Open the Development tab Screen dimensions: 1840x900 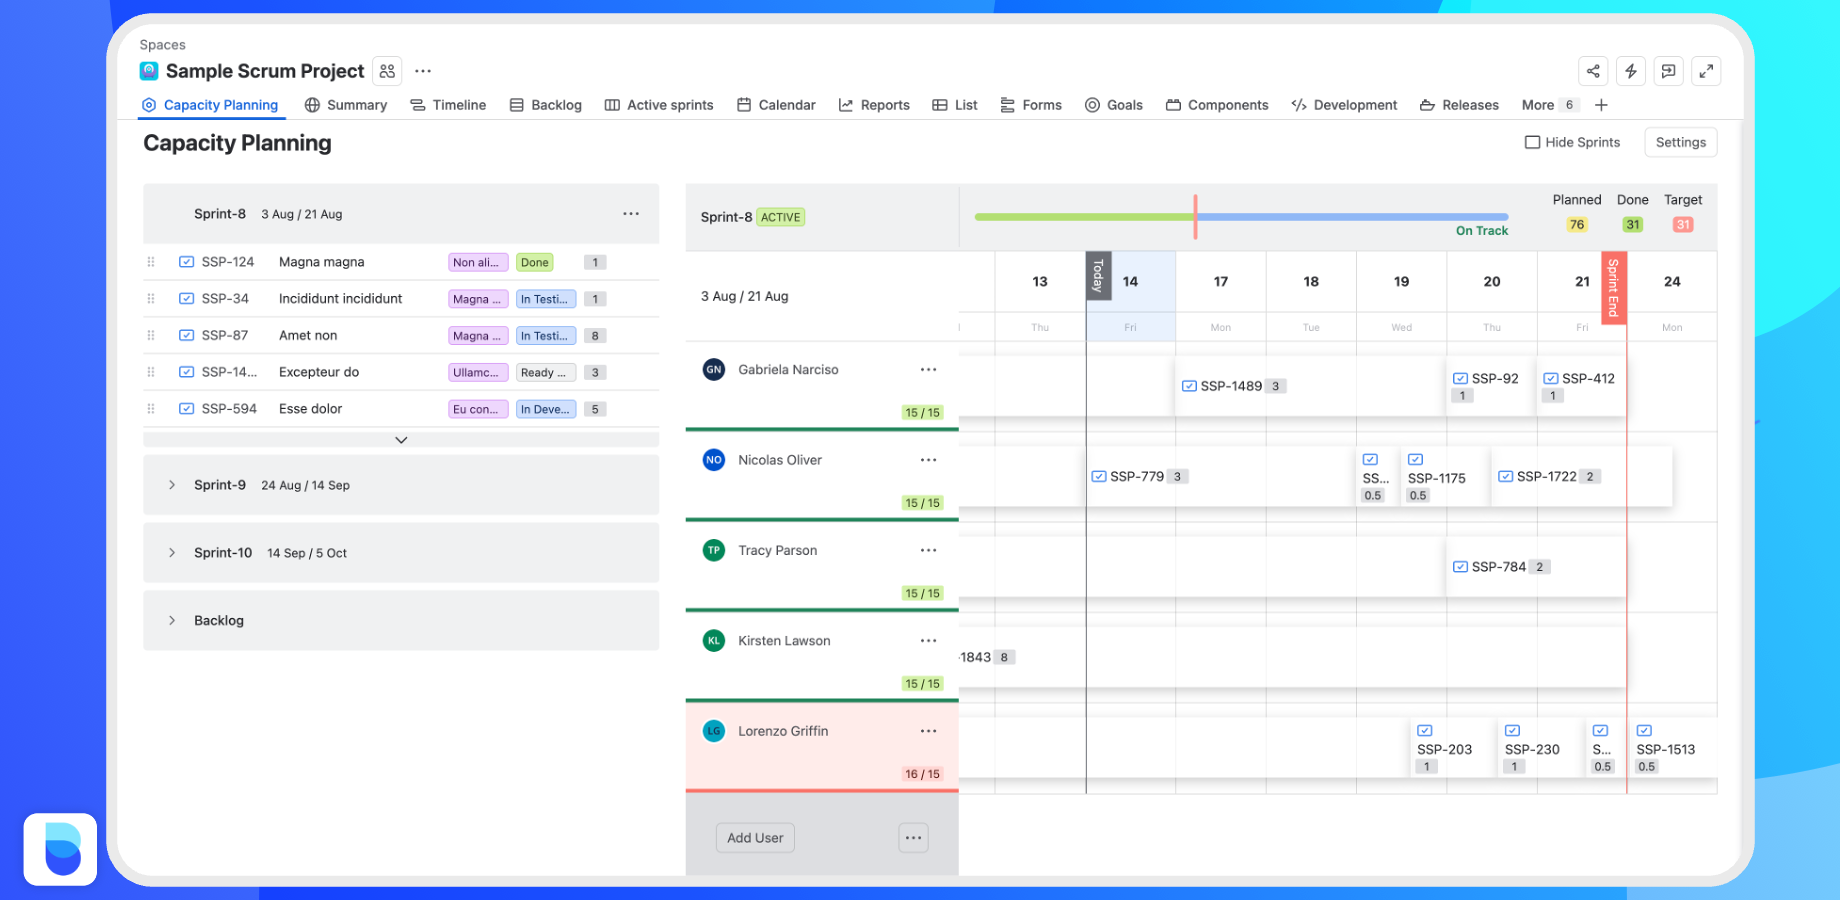1344,105
